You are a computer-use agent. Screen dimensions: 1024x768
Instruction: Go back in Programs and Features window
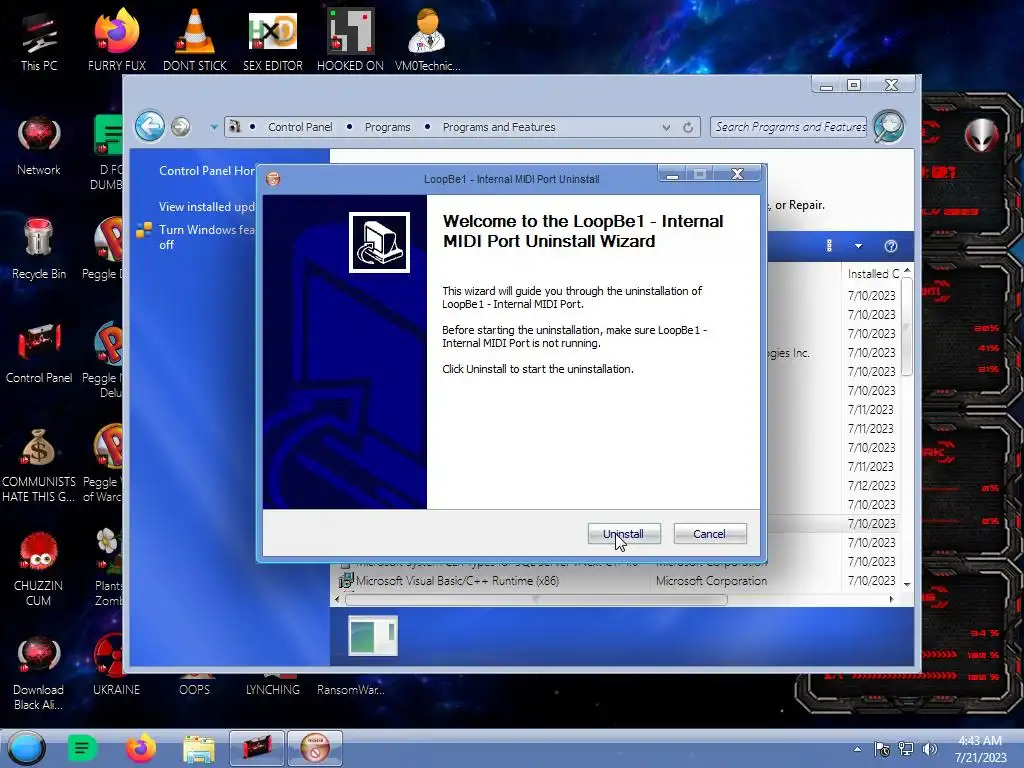click(150, 126)
